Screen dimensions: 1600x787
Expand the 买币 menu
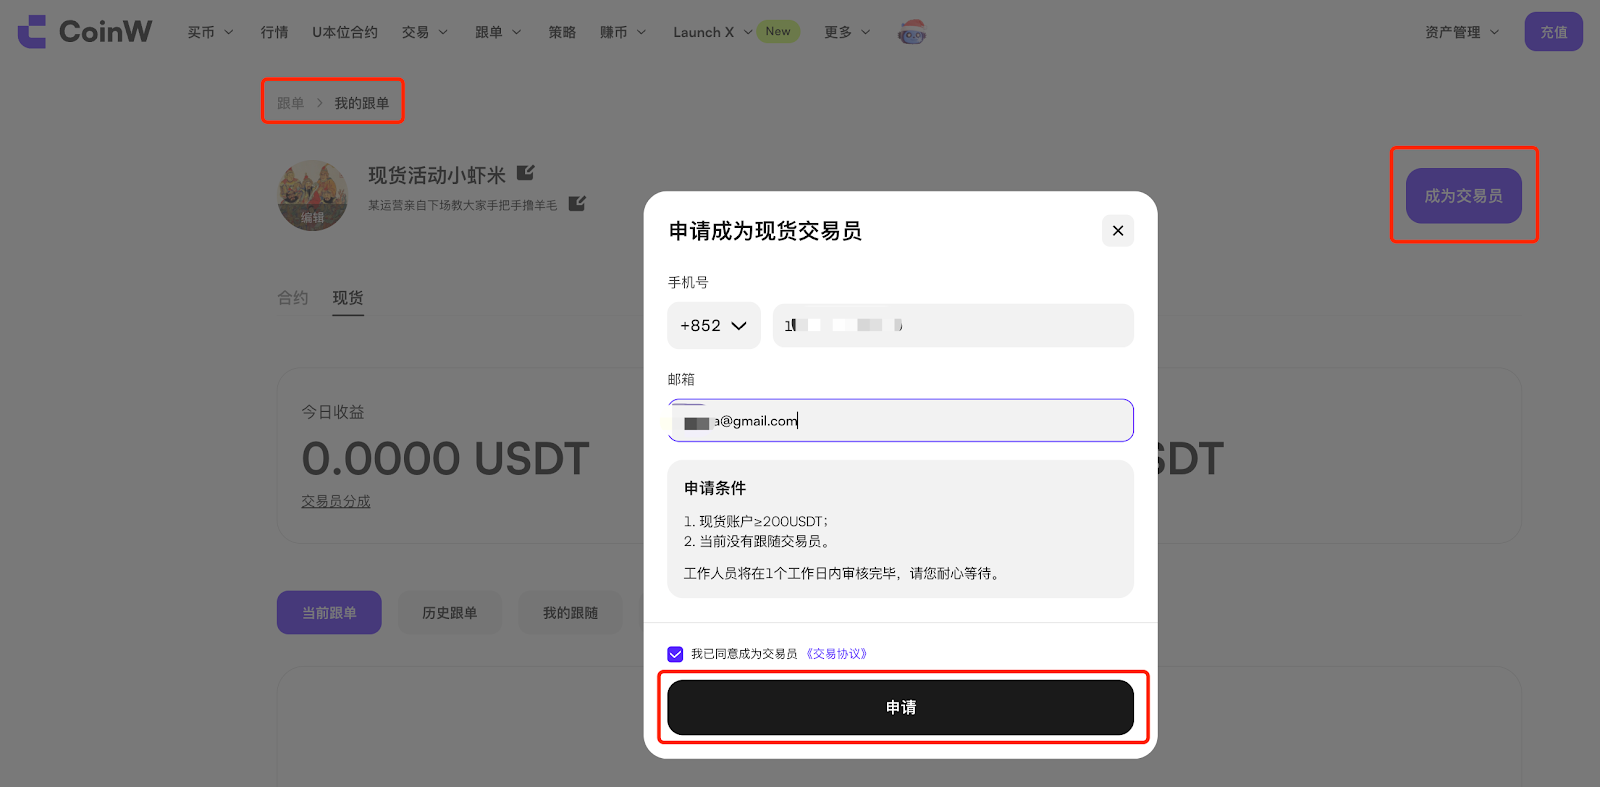(x=210, y=32)
